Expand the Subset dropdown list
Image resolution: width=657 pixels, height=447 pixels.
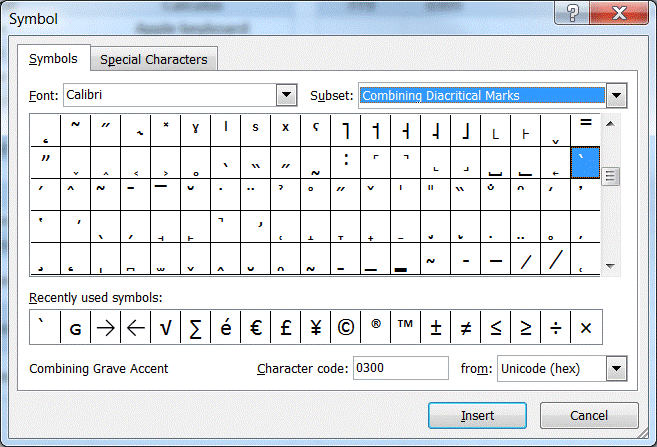(x=616, y=95)
